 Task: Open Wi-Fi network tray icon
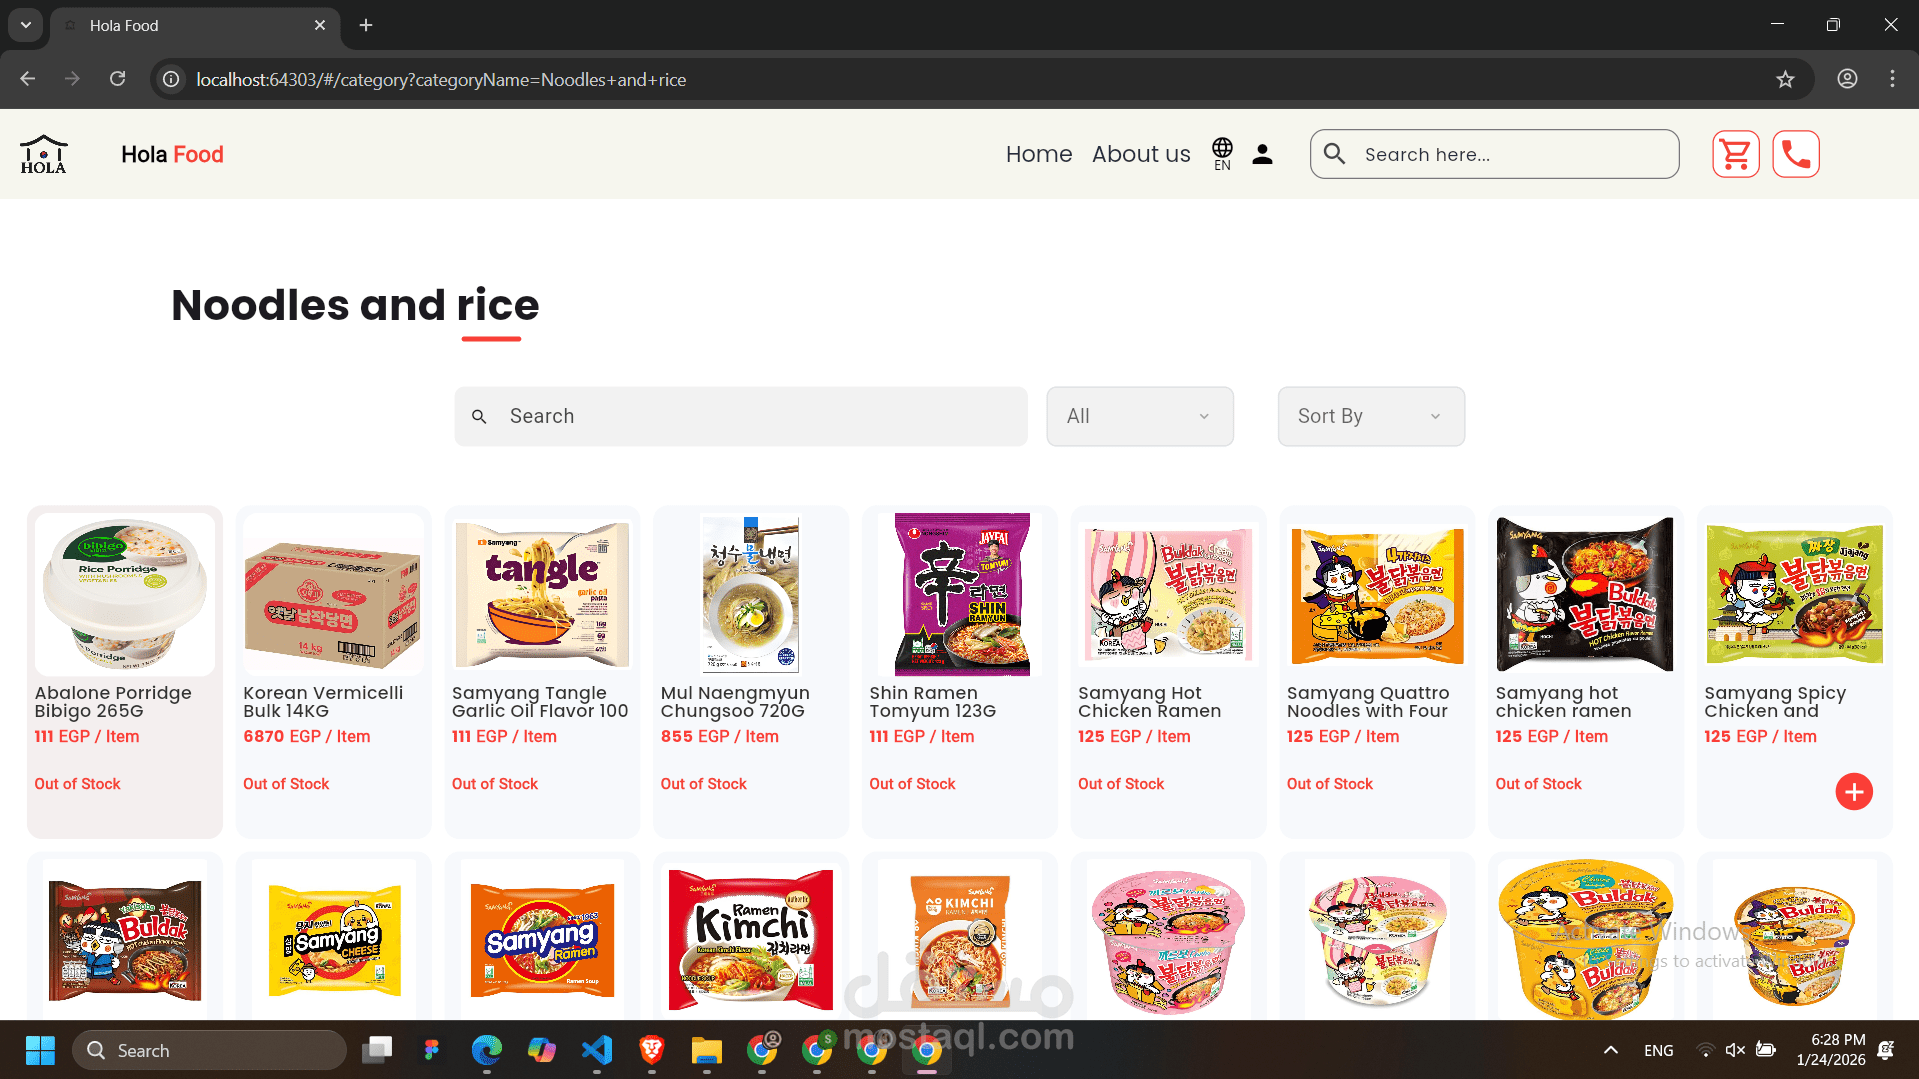pos(1705,1050)
